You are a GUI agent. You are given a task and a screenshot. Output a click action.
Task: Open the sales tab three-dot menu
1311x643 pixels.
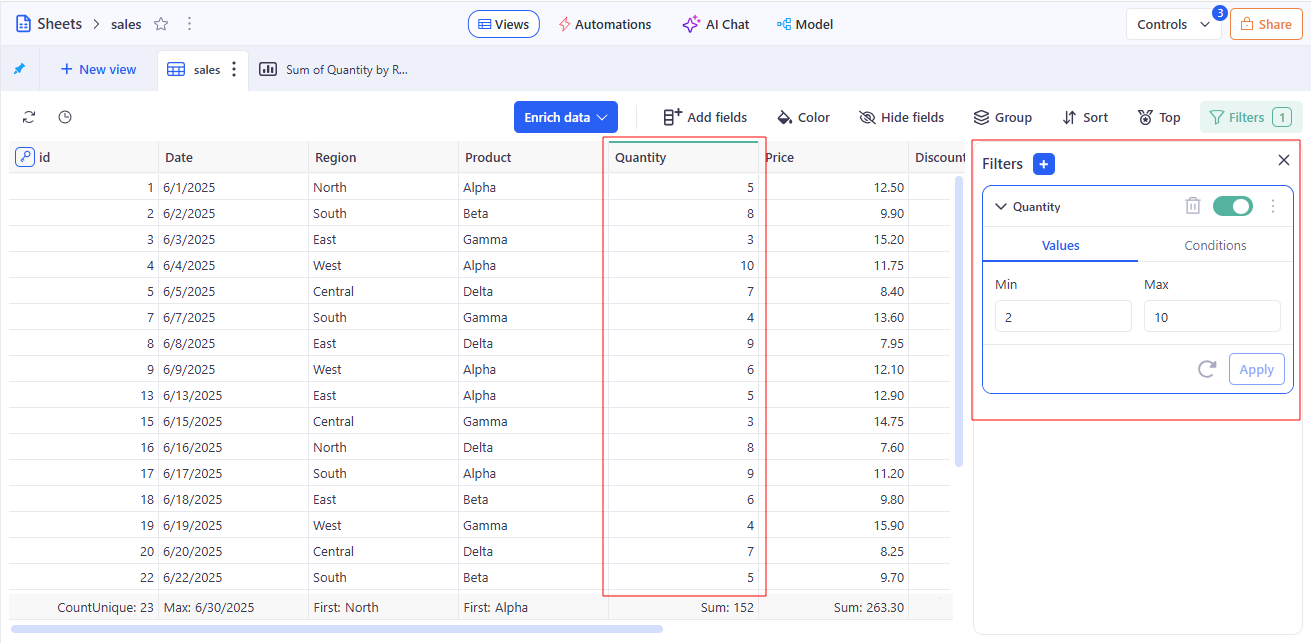click(234, 69)
